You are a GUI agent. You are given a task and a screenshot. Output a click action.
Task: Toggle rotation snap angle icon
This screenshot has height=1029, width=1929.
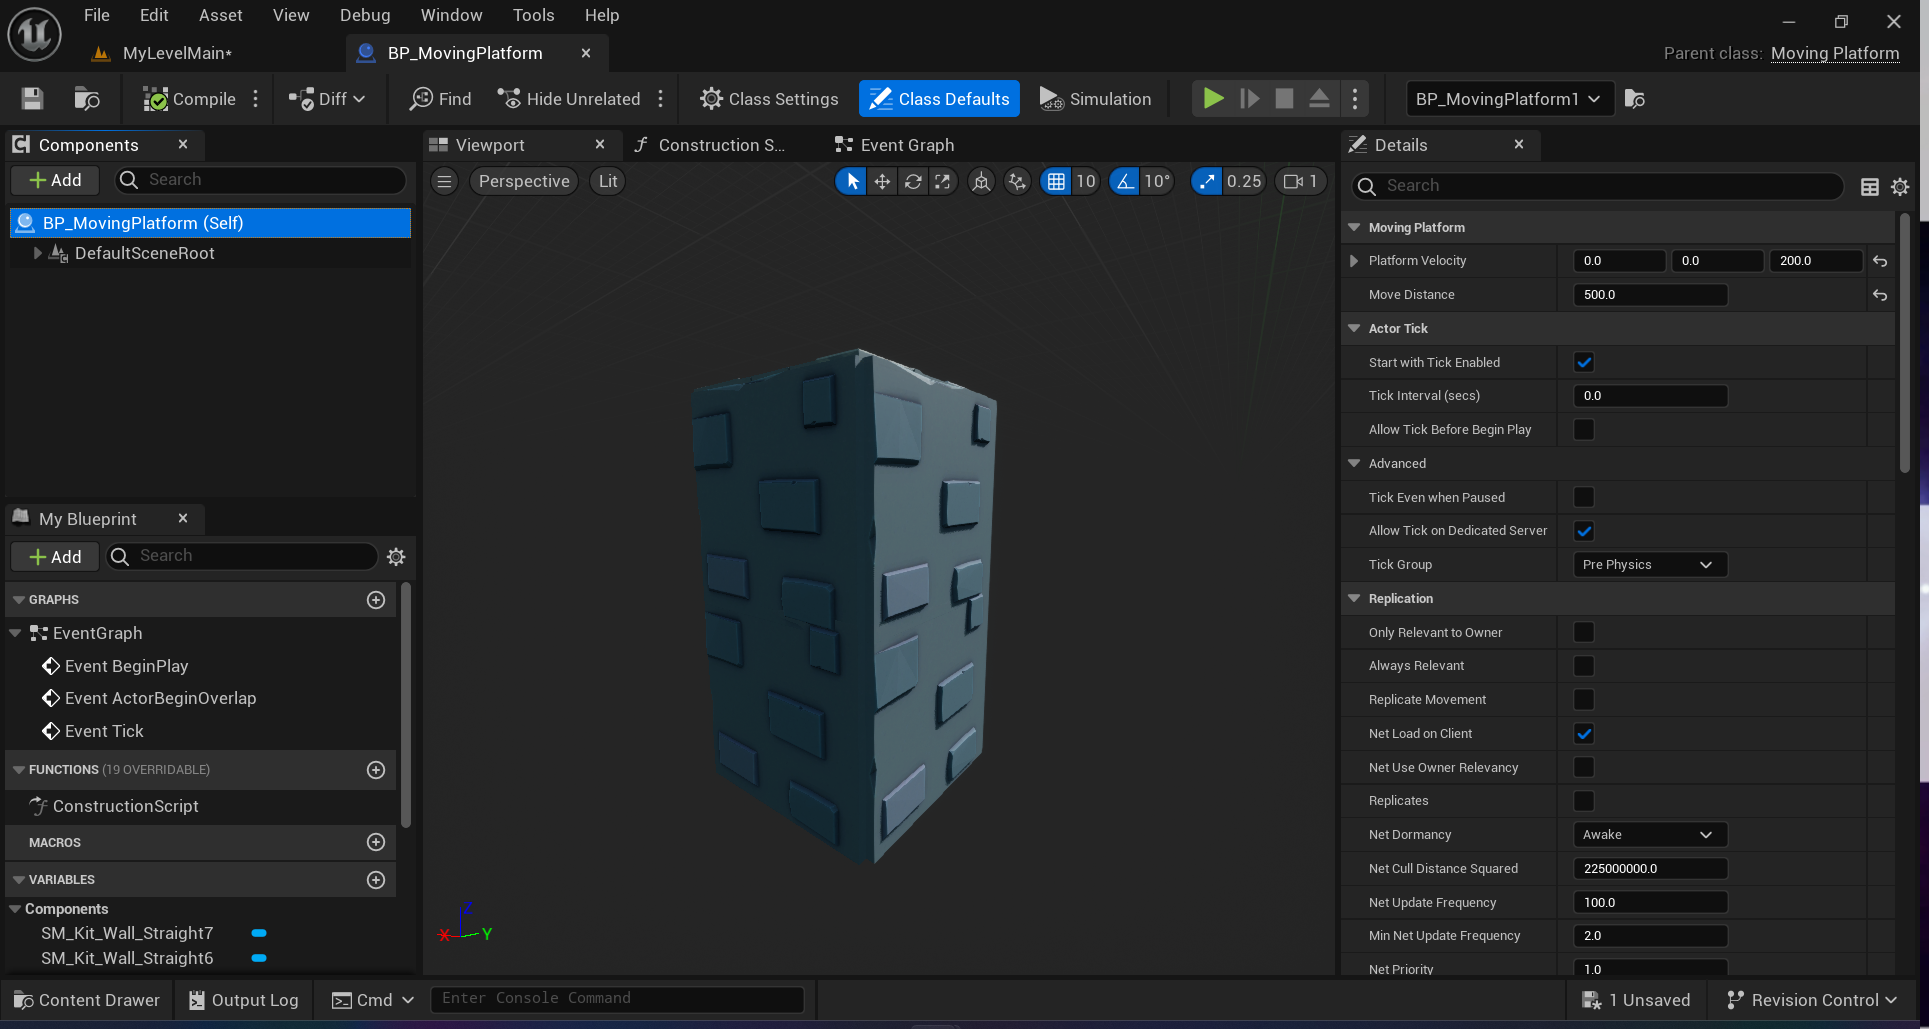pyautogui.click(x=1125, y=181)
